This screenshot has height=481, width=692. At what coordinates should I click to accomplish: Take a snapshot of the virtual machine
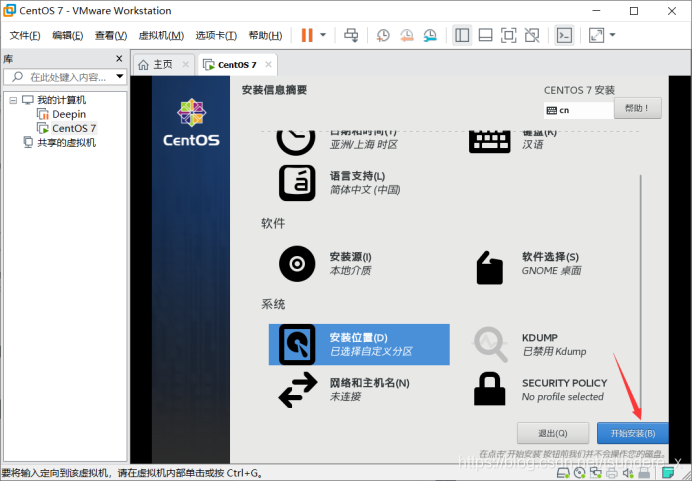383,35
